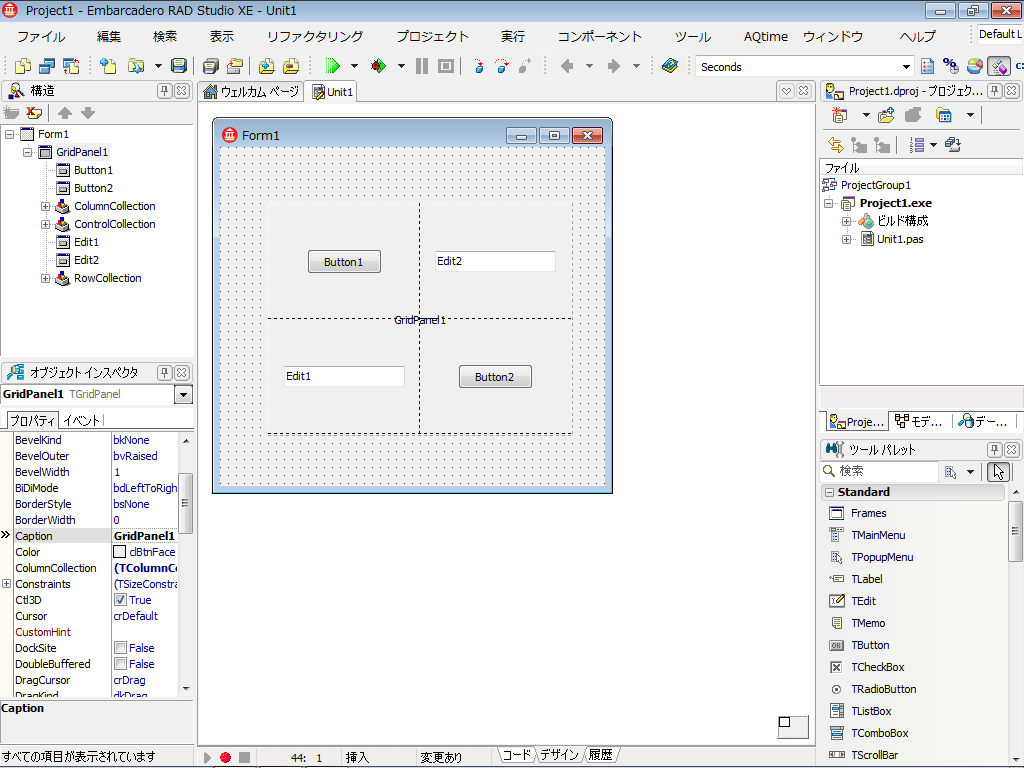Open the Run button dropdown arrow
The image size is (1024, 768).
354,66
